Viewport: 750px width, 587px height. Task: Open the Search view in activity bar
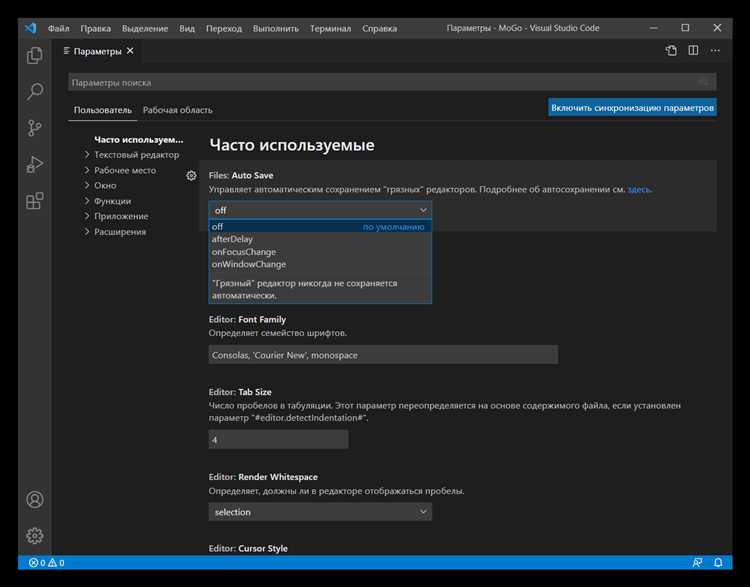pyautogui.click(x=35, y=92)
